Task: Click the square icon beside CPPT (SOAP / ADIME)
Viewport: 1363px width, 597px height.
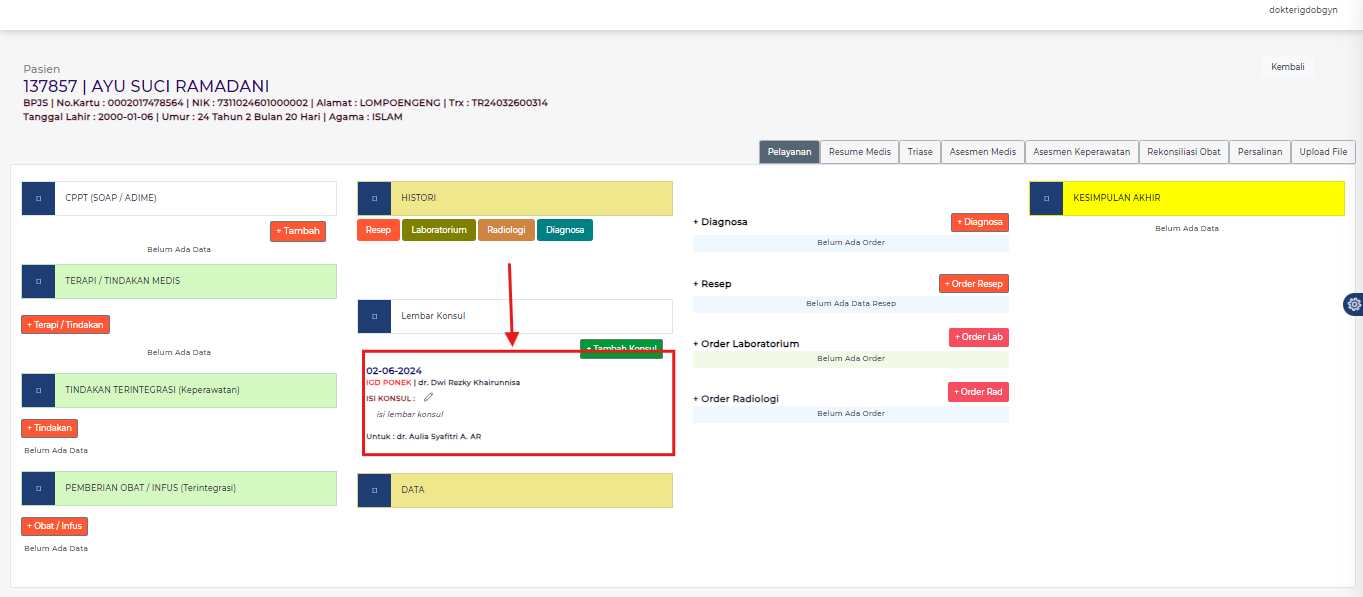Action: (38, 198)
